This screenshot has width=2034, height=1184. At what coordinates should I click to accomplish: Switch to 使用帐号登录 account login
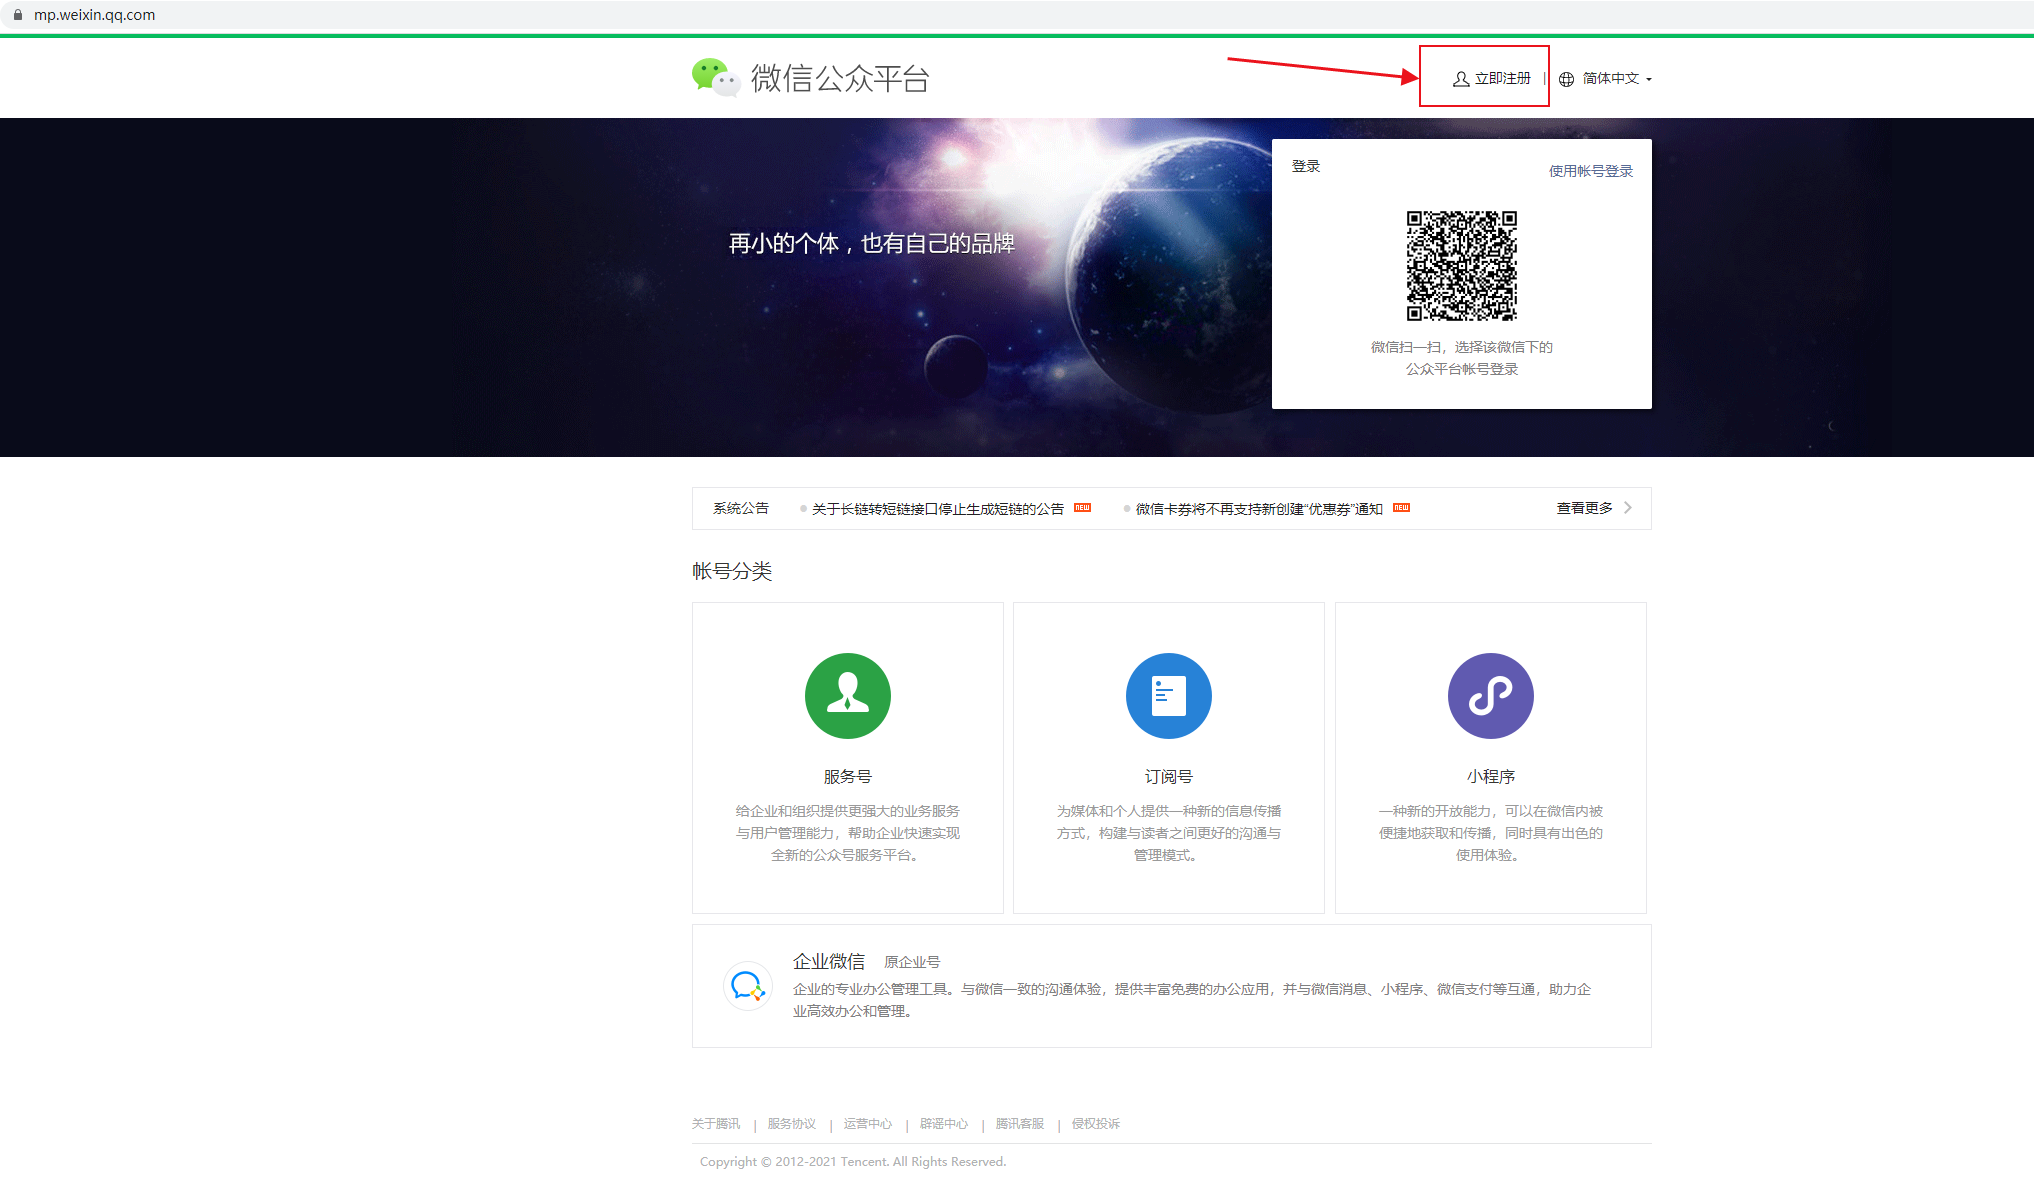pos(1591,171)
